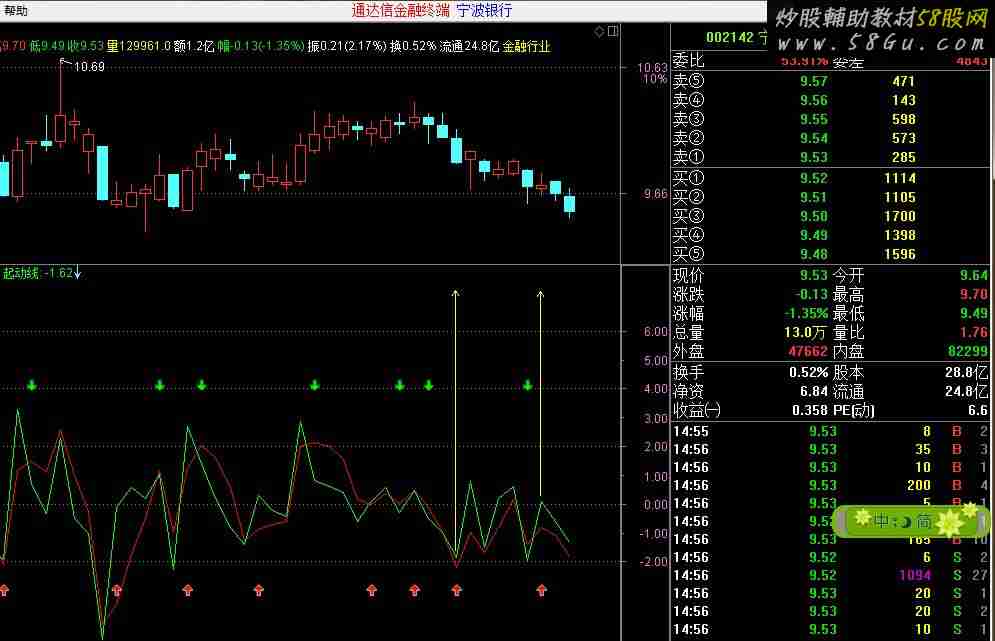Click the 宁波银行 title text
The width and height of the screenshot is (995, 641).
tap(484, 10)
